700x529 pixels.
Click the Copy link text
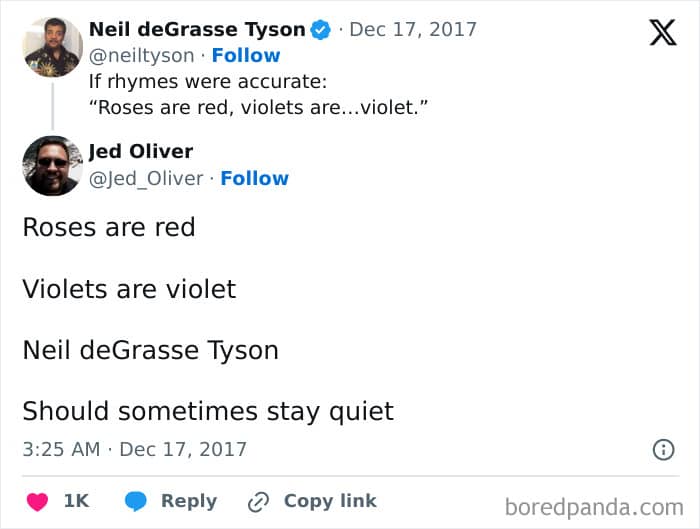click(330, 501)
